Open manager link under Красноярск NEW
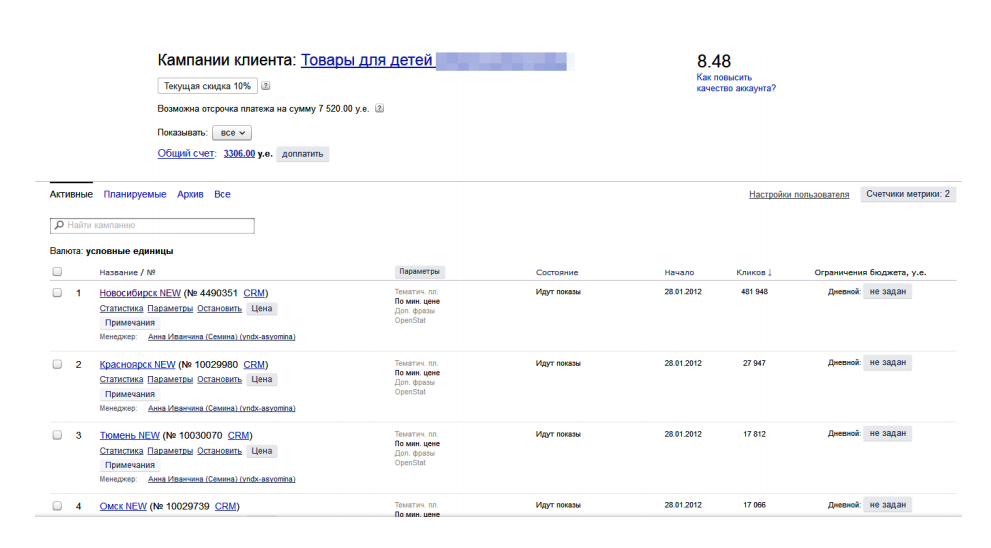 coord(221,408)
